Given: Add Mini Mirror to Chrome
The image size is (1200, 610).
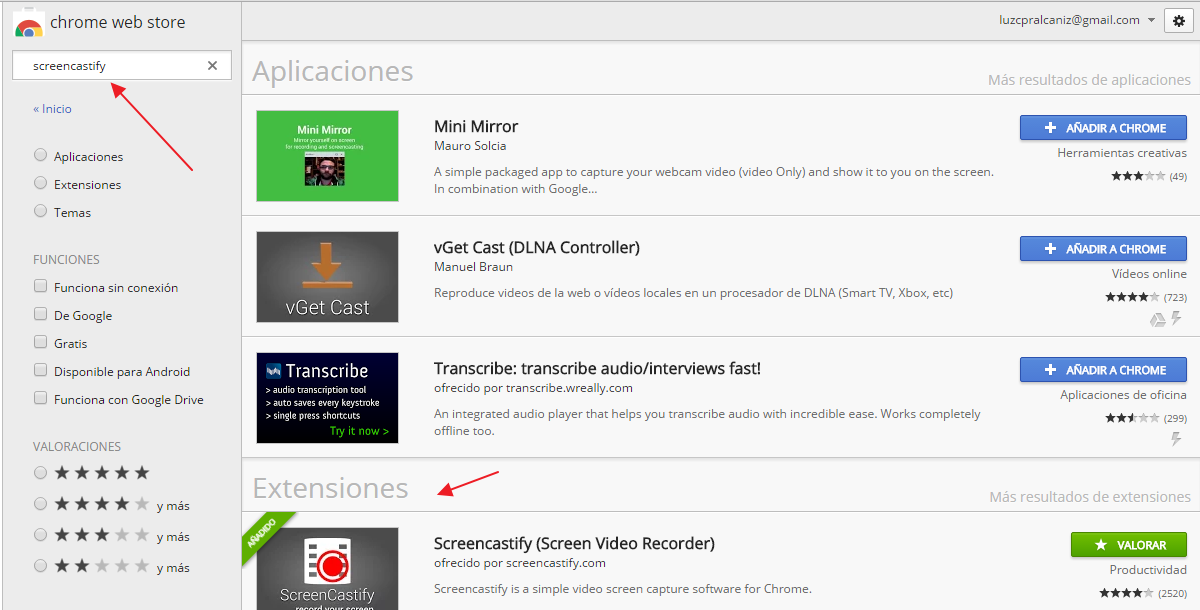Looking at the screenshot, I should tap(1103, 128).
